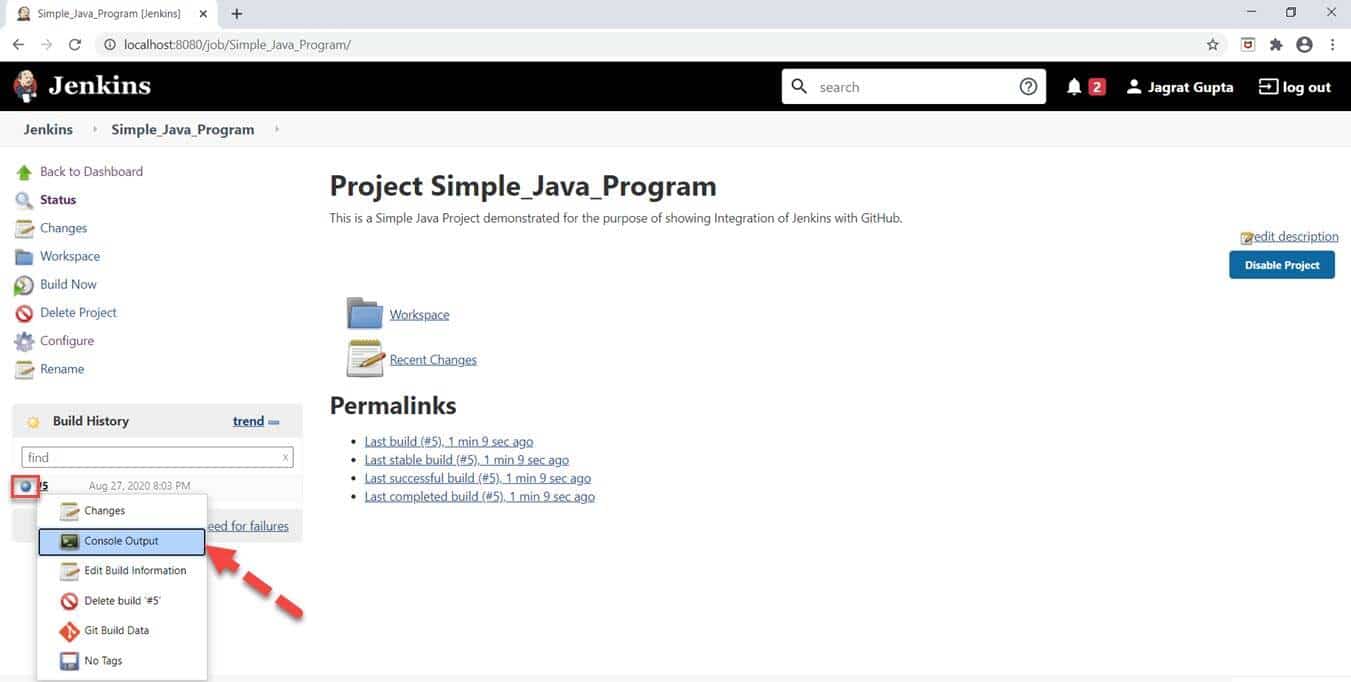The image size is (1351, 682).
Task: Open the Configure sidebar link
Action: click(x=67, y=341)
